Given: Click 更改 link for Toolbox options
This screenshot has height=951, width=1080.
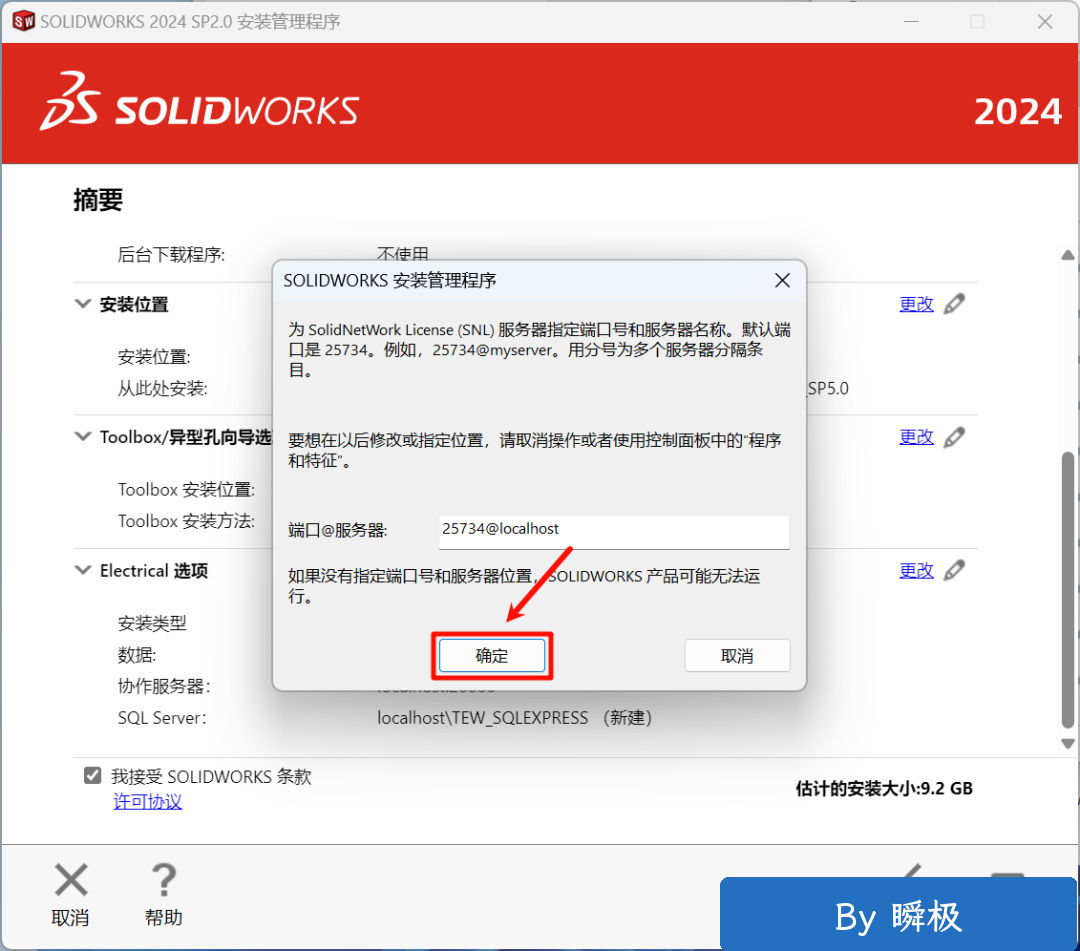Looking at the screenshot, I should 916,437.
